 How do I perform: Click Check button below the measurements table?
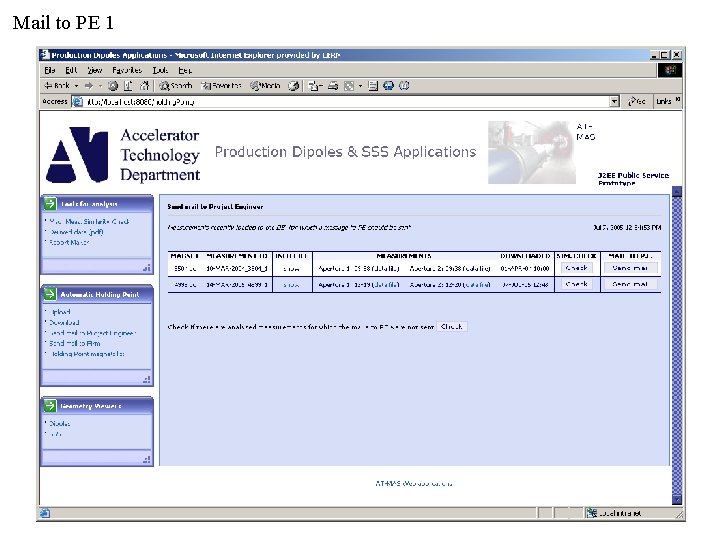click(x=451, y=327)
